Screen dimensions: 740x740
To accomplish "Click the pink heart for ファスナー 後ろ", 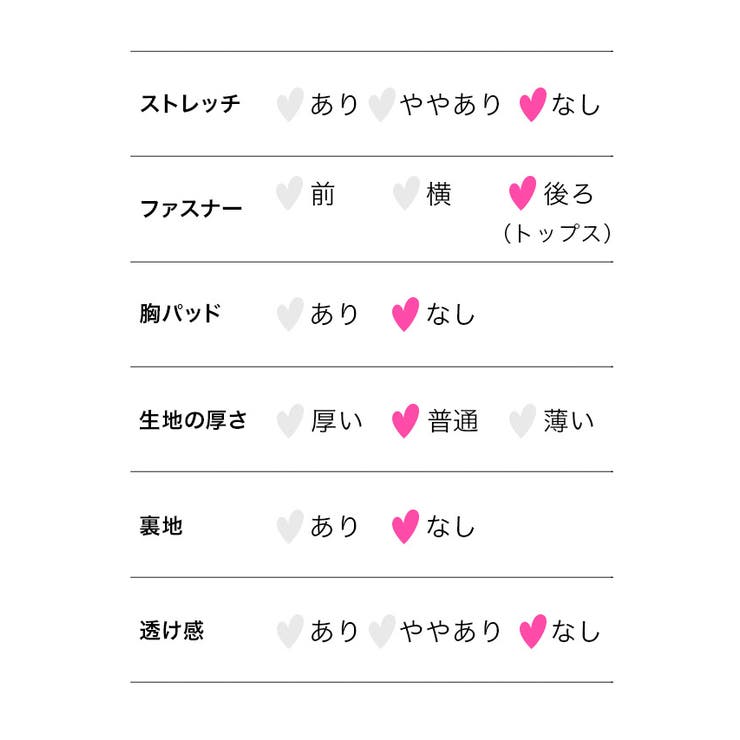I will pos(522,193).
